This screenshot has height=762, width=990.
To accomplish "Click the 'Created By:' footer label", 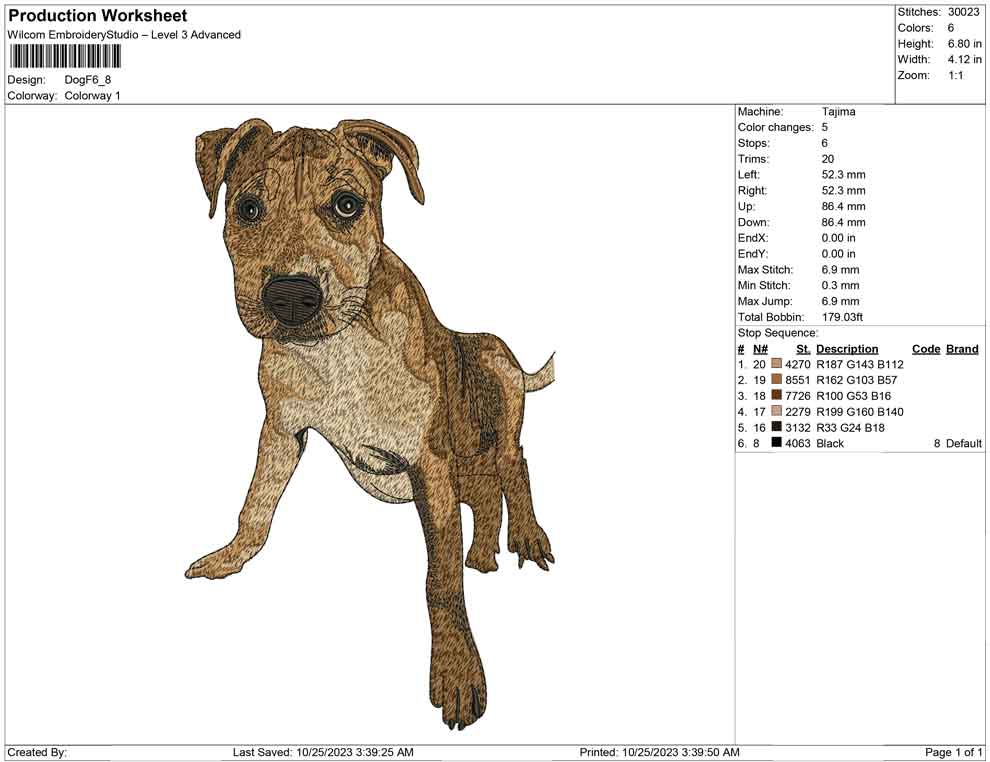I will (x=37, y=752).
